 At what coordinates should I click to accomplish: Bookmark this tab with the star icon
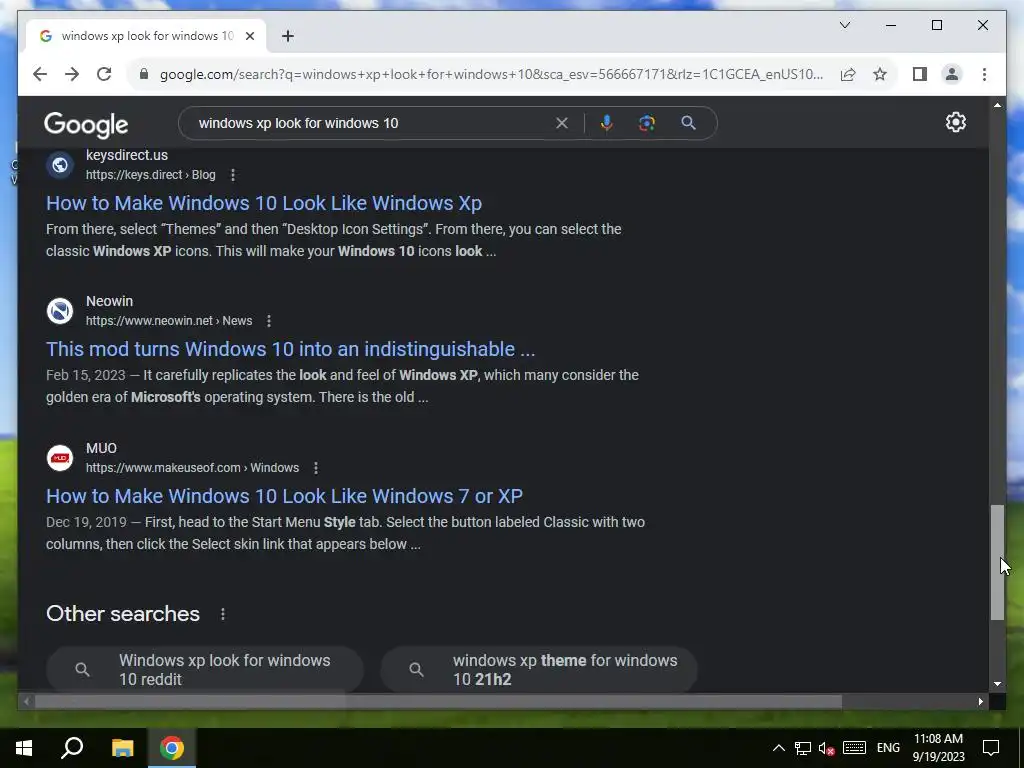click(880, 74)
